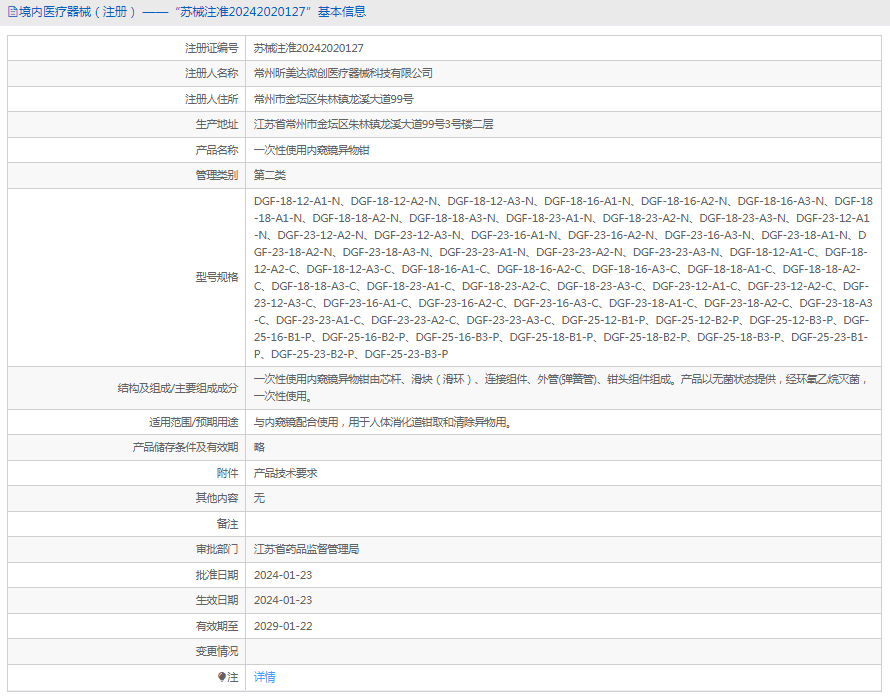The width and height of the screenshot is (890, 698).
Task: Click the document icon before 境内医疗器械 title
Action: [12, 12]
